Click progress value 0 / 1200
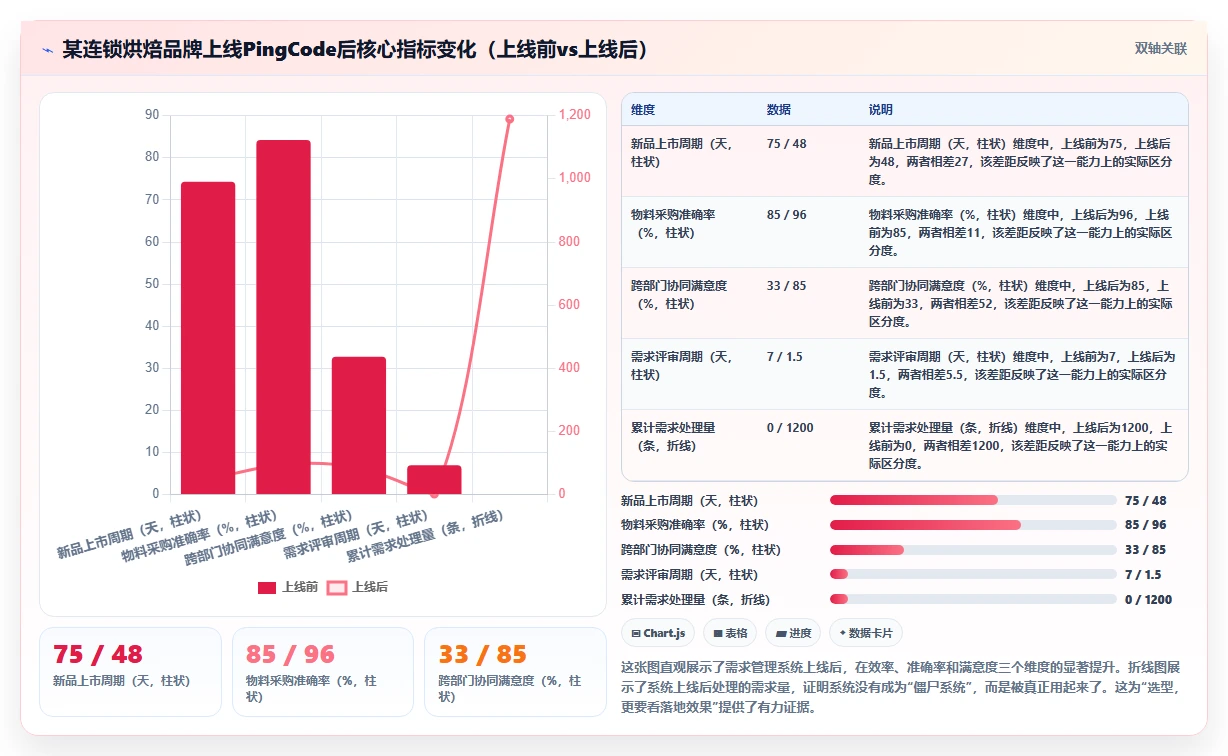 point(1148,600)
